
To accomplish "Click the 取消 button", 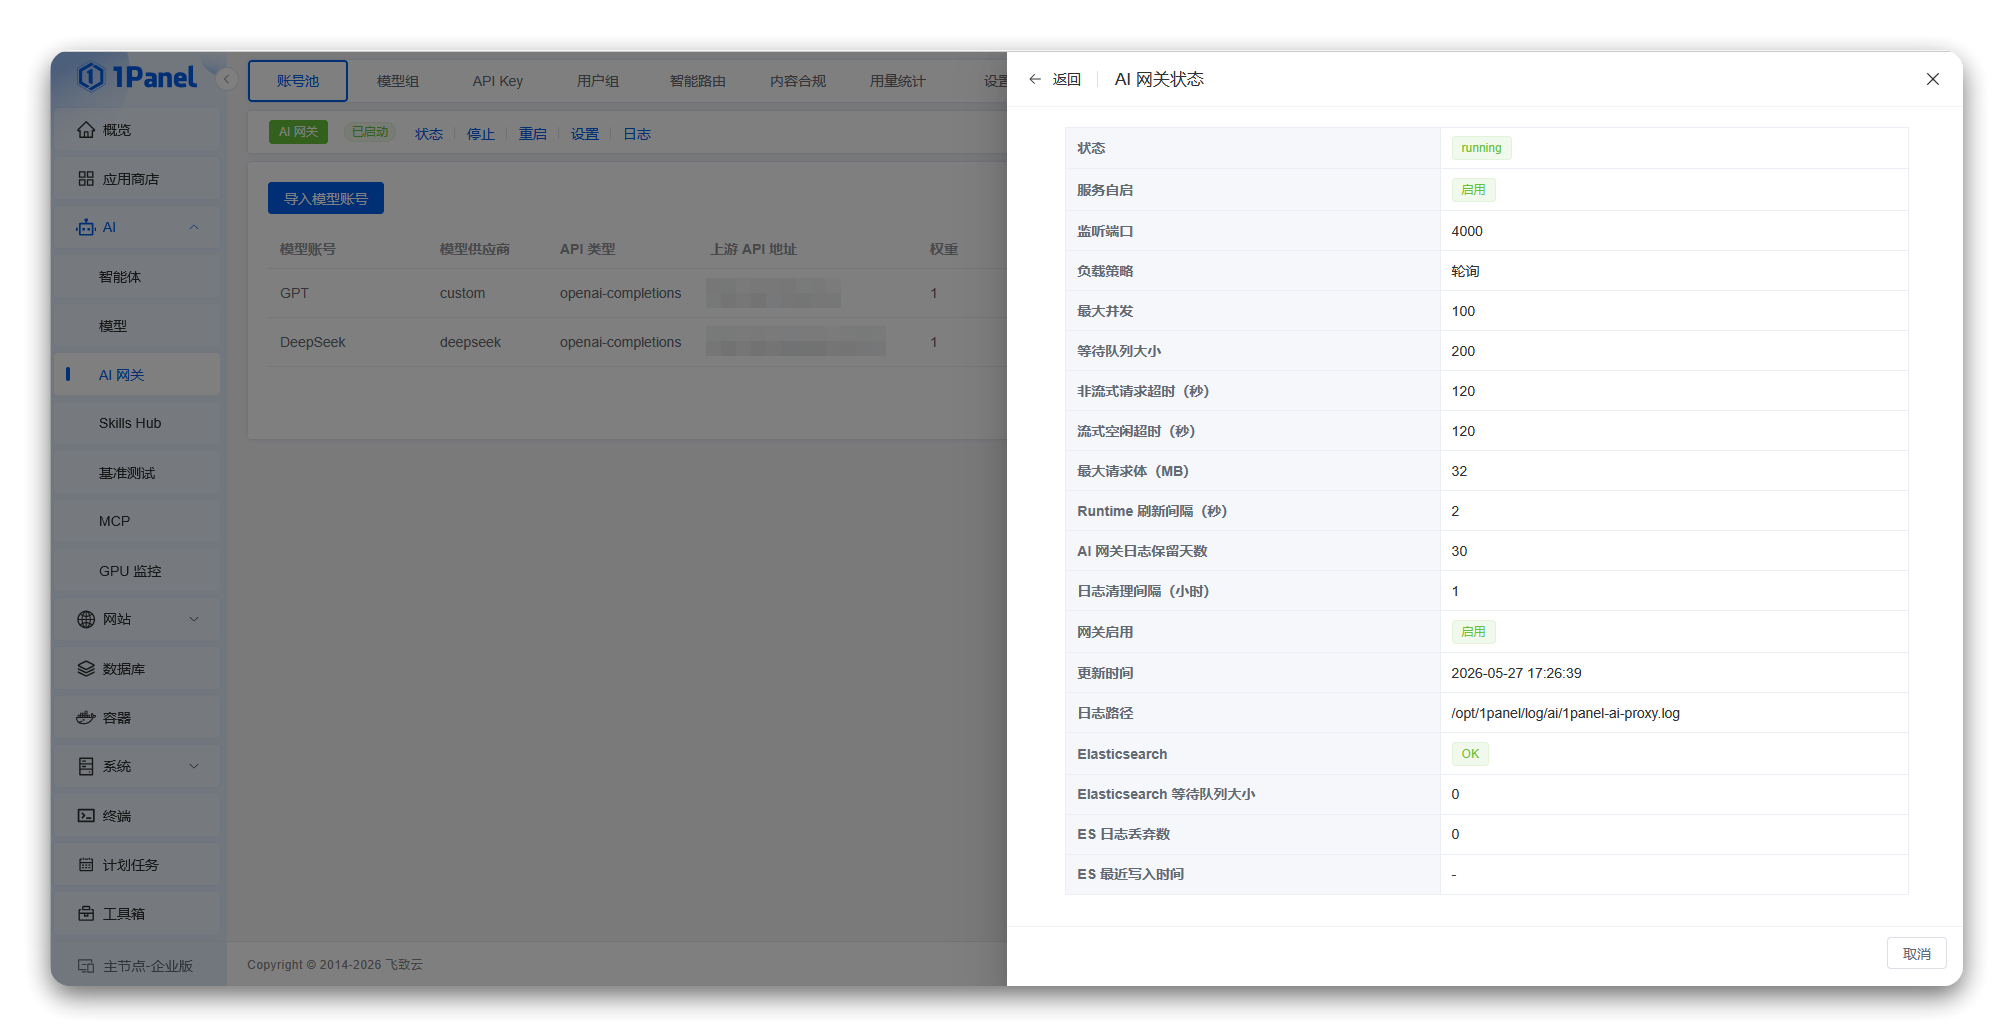I will pos(1916,954).
